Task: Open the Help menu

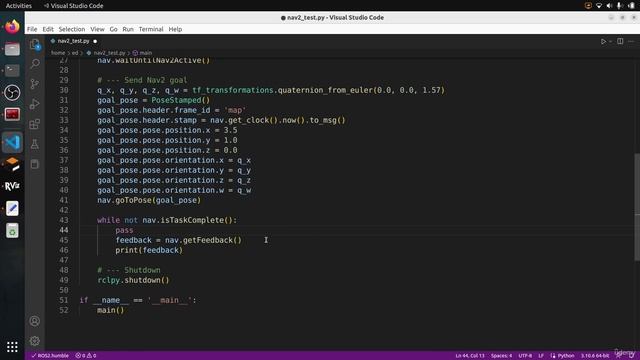Action: 175,29
